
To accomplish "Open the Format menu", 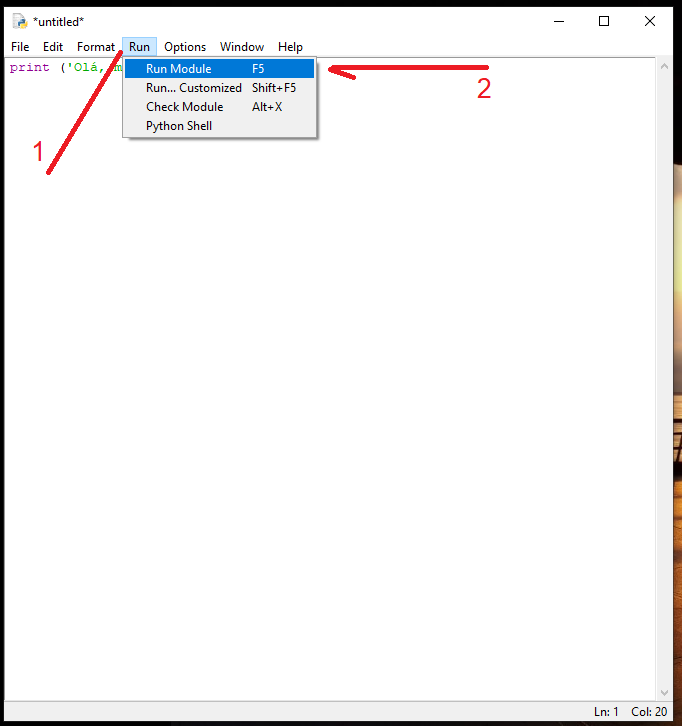I will coord(96,47).
